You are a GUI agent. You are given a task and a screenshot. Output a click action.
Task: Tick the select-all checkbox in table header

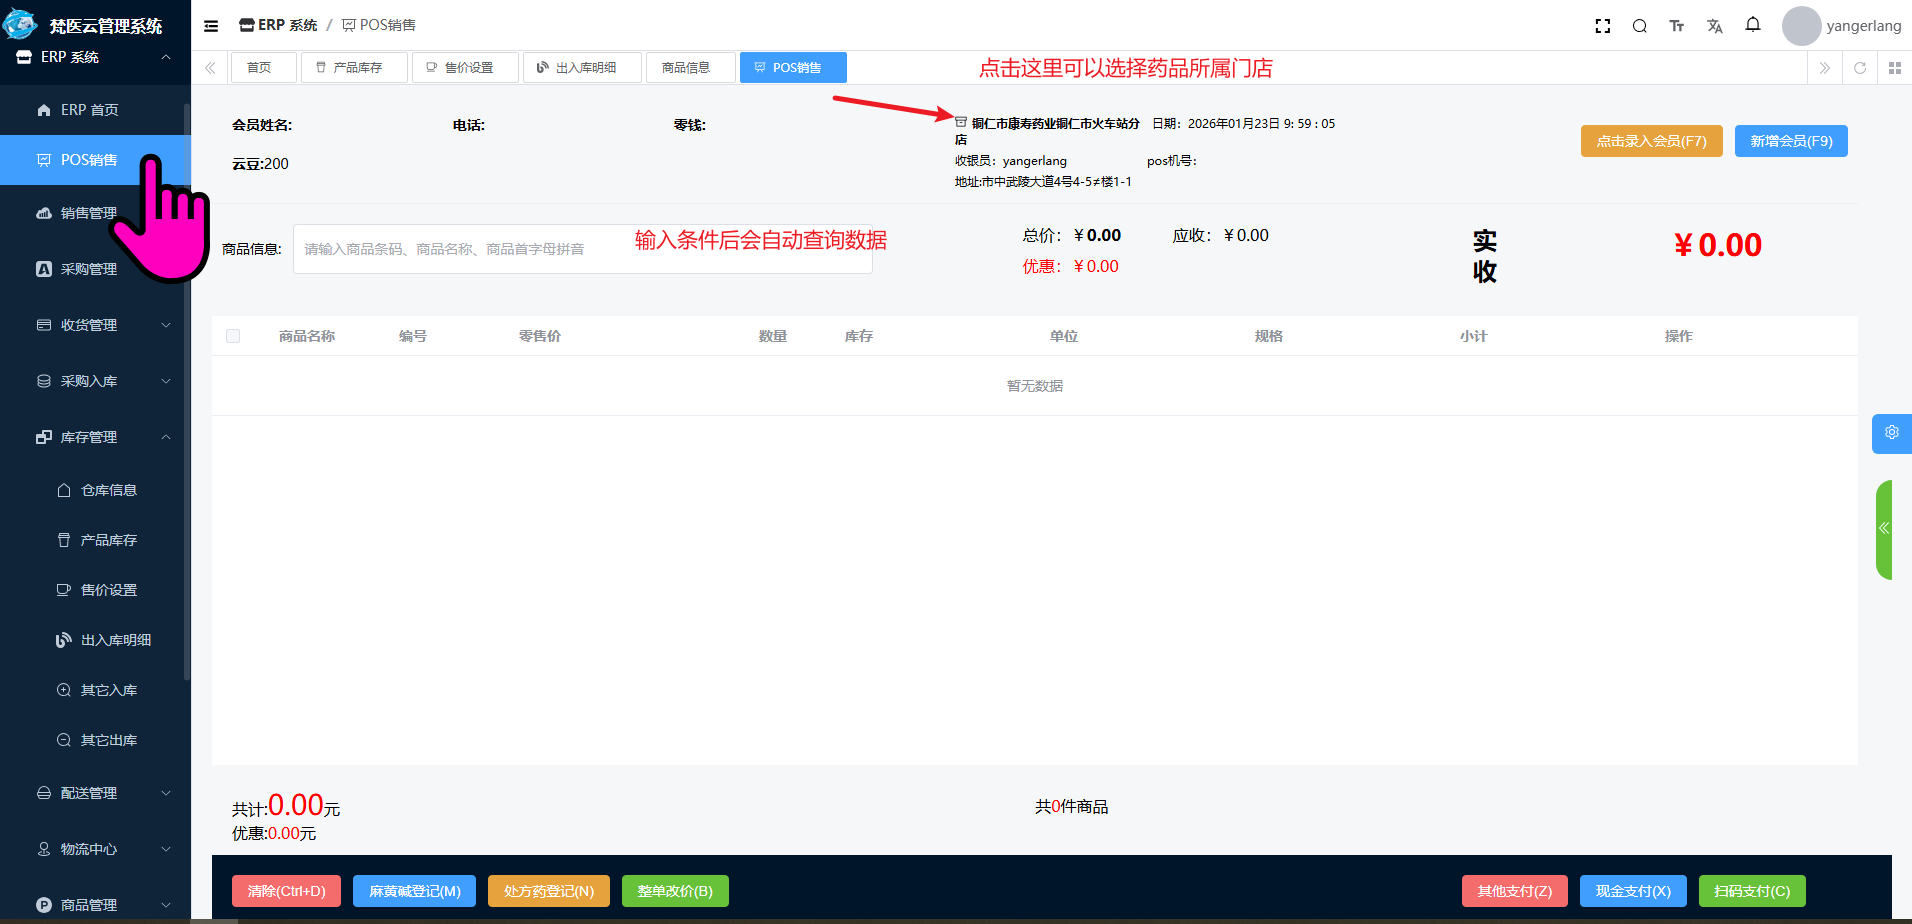pos(233,336)
